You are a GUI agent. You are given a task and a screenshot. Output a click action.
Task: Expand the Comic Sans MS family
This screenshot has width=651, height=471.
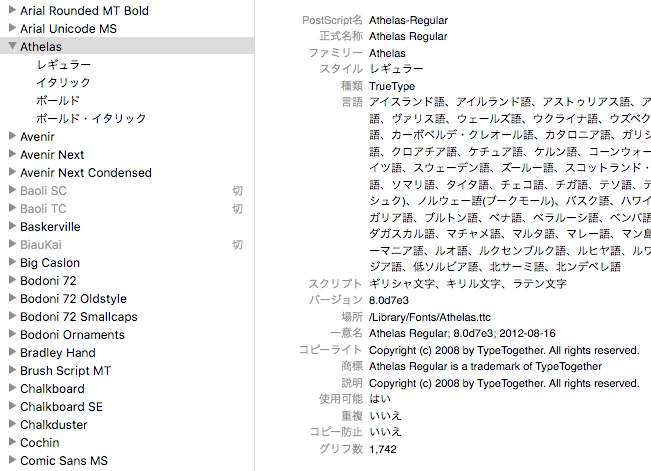tap(12, 460)
